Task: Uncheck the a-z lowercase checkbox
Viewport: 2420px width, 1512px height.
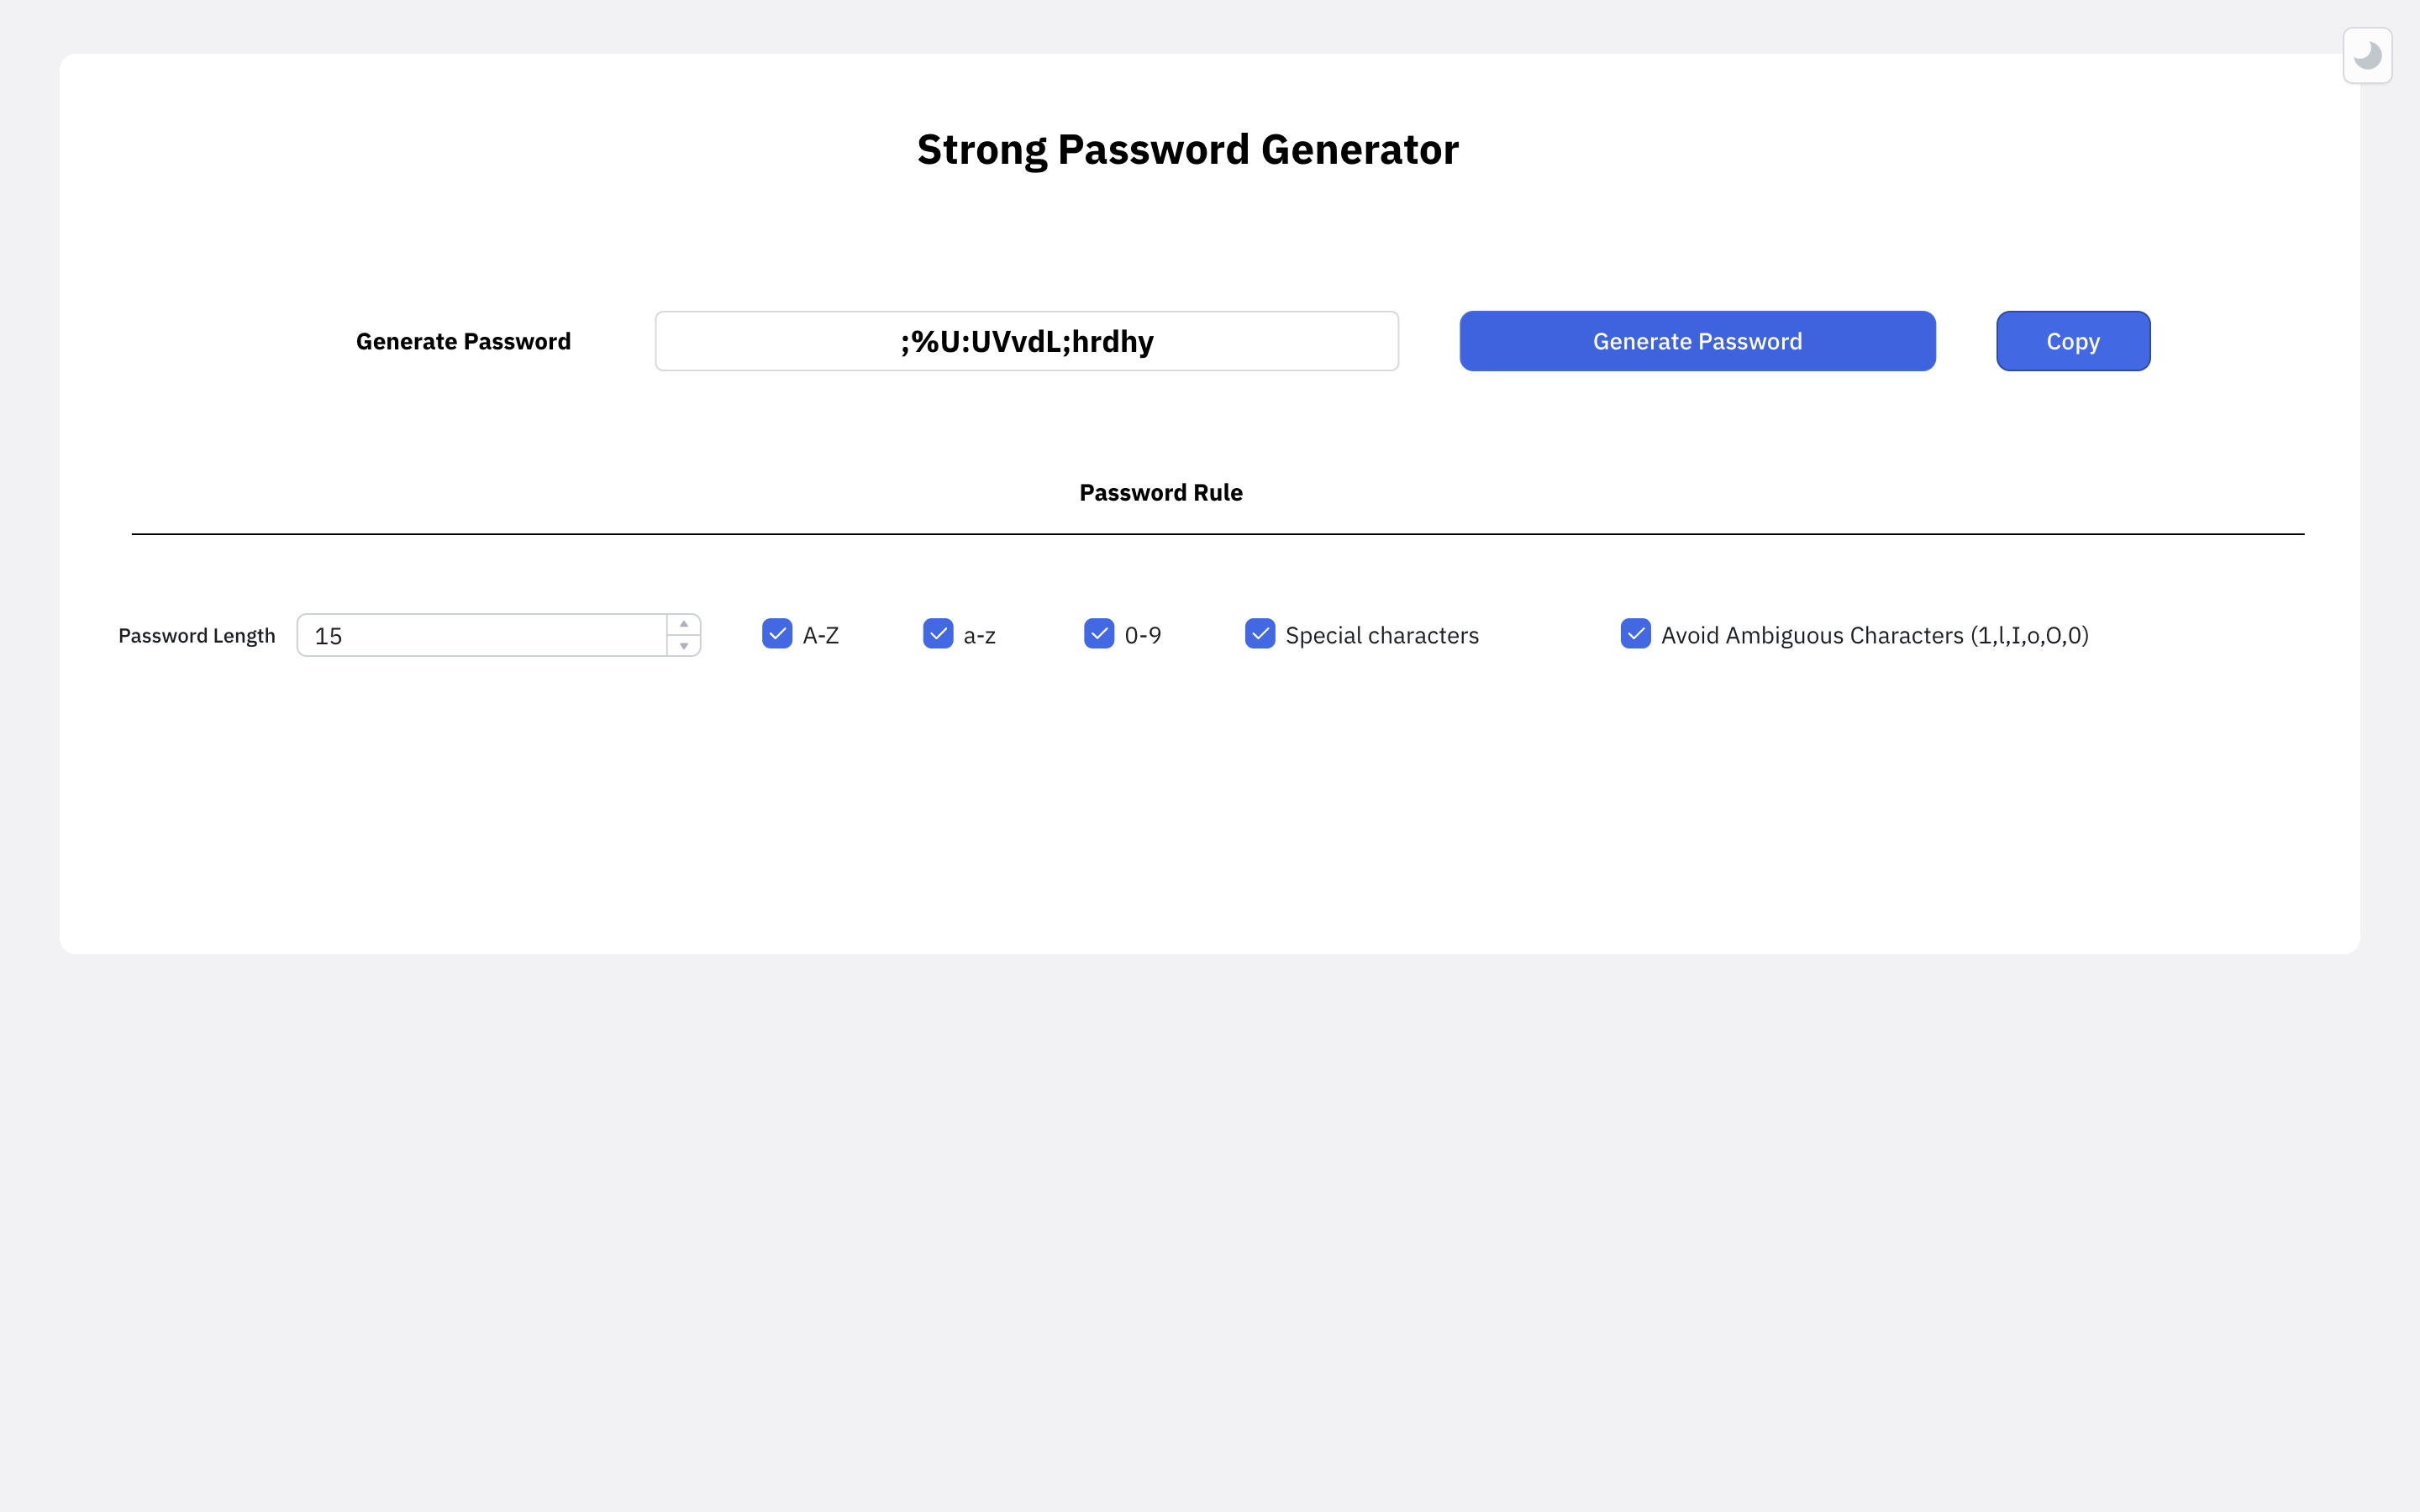Action: pos(938,634)
